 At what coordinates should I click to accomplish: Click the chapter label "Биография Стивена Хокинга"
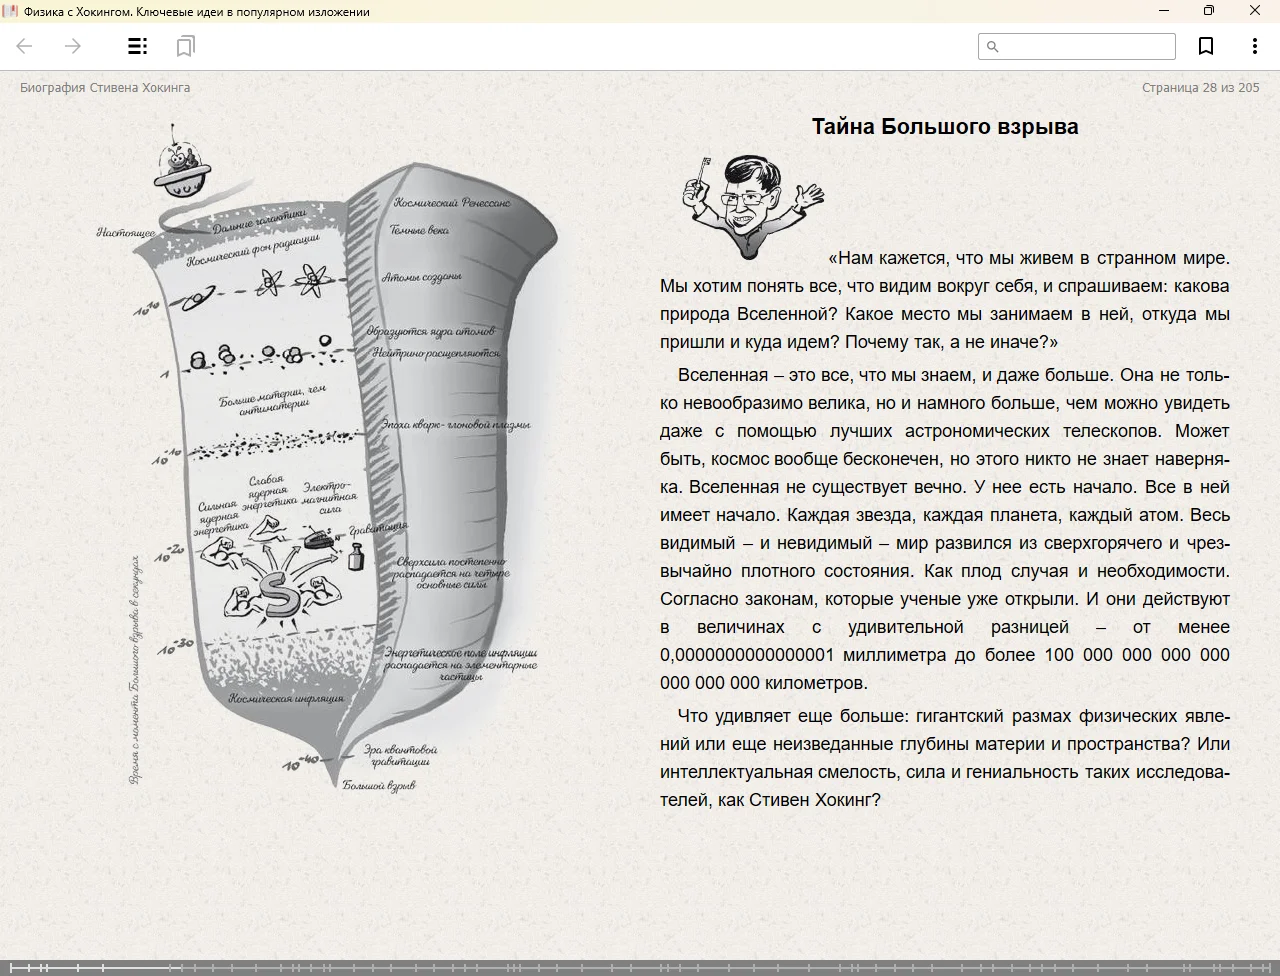(x=105, y=88)
